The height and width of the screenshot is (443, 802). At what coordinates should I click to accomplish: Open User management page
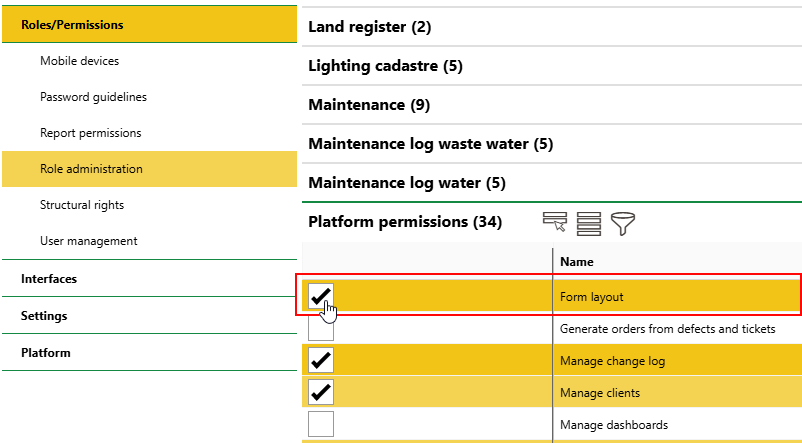click(x=88, y=241)
